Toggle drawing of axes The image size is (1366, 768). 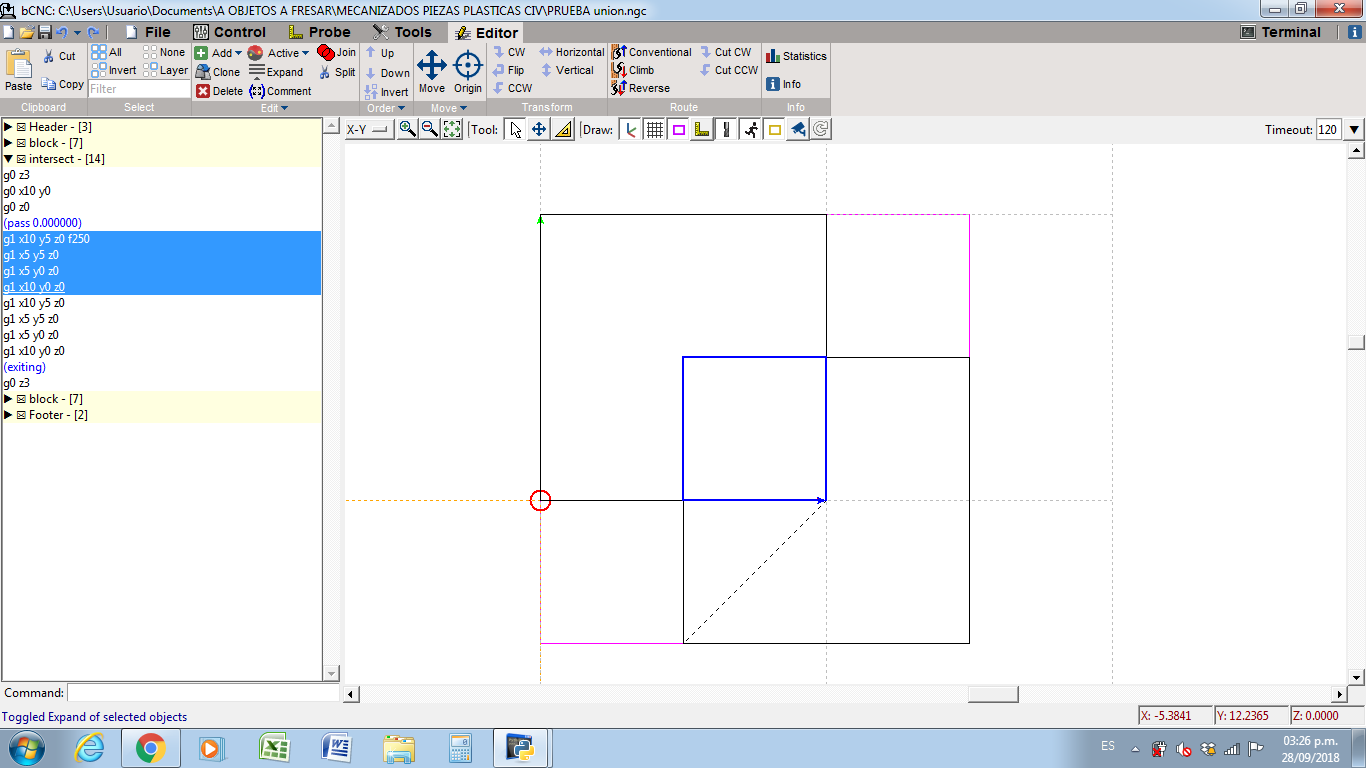(630, 129)
